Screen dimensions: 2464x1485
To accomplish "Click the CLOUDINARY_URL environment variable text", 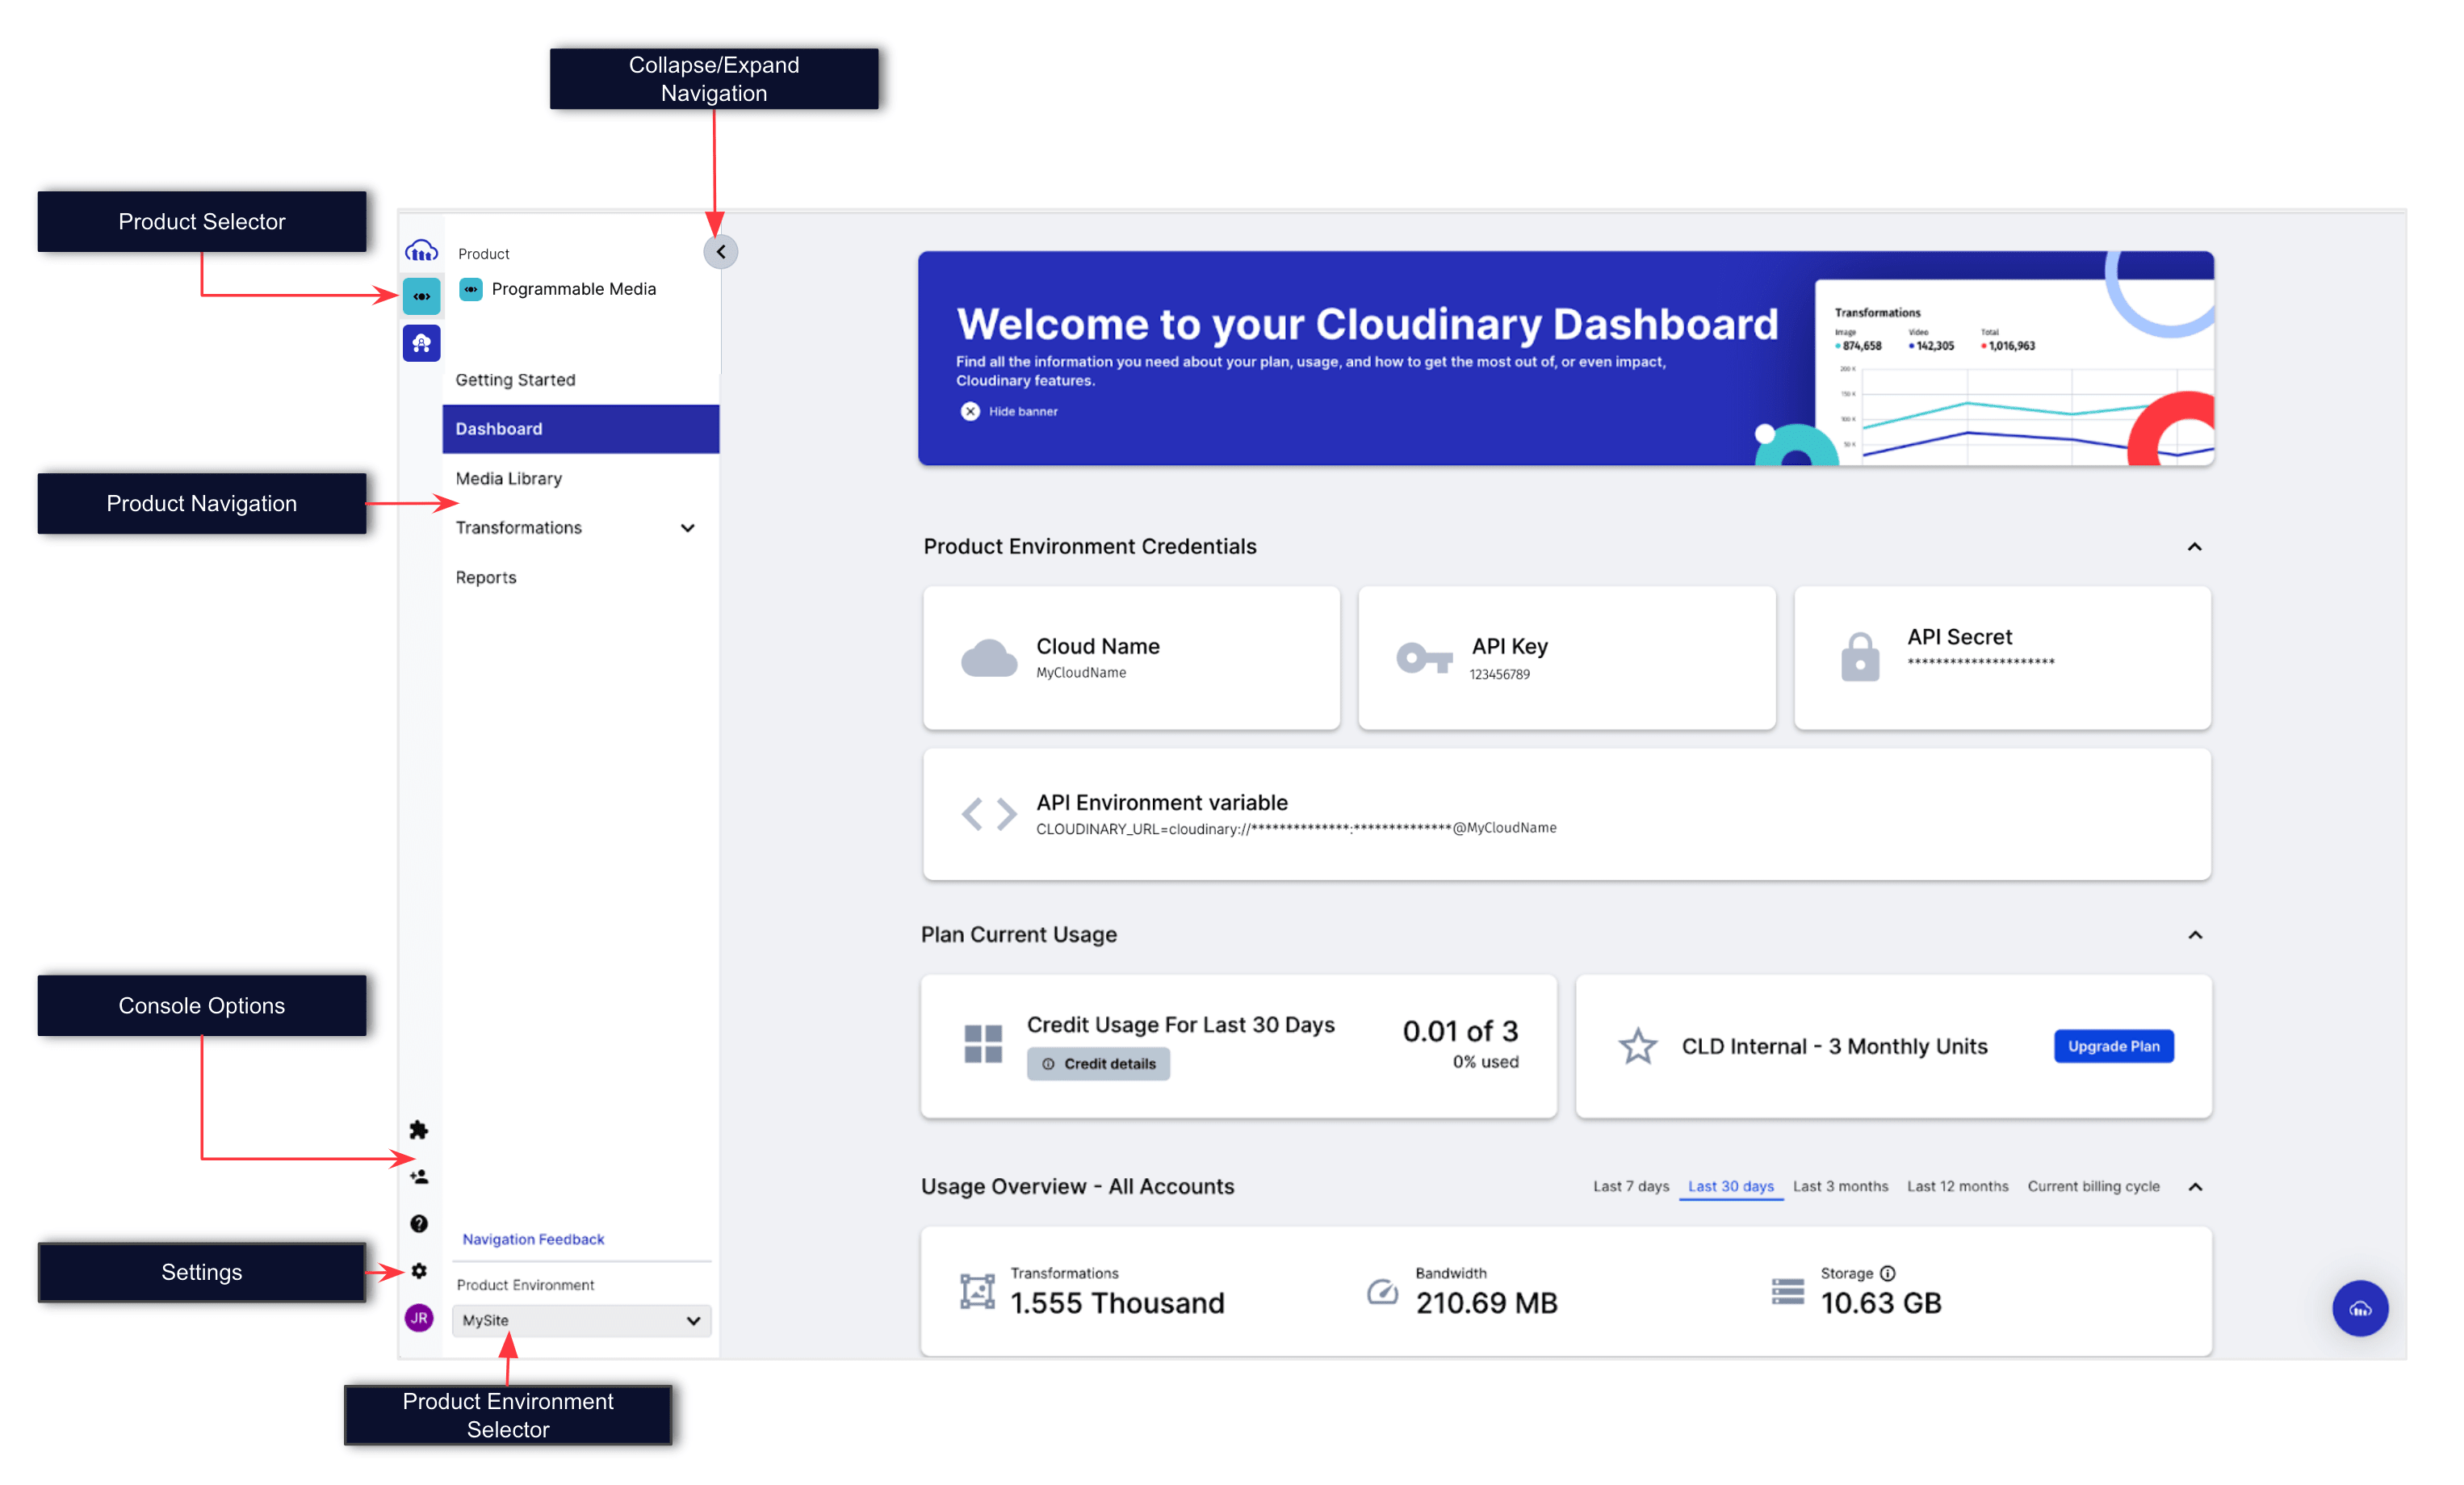I will click(1295, 828).
